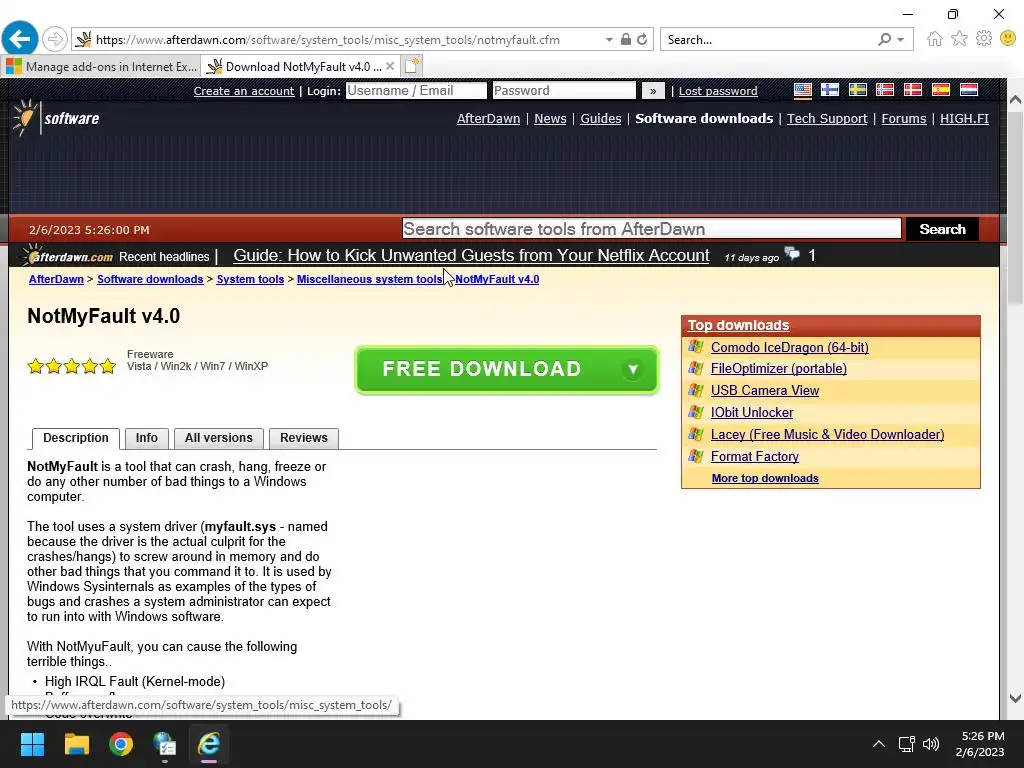Image resolution: width=1024 pixels, height=768 pixels.
Task: Close the Download NotMyFault v4.0 tab
Action: 390,66
